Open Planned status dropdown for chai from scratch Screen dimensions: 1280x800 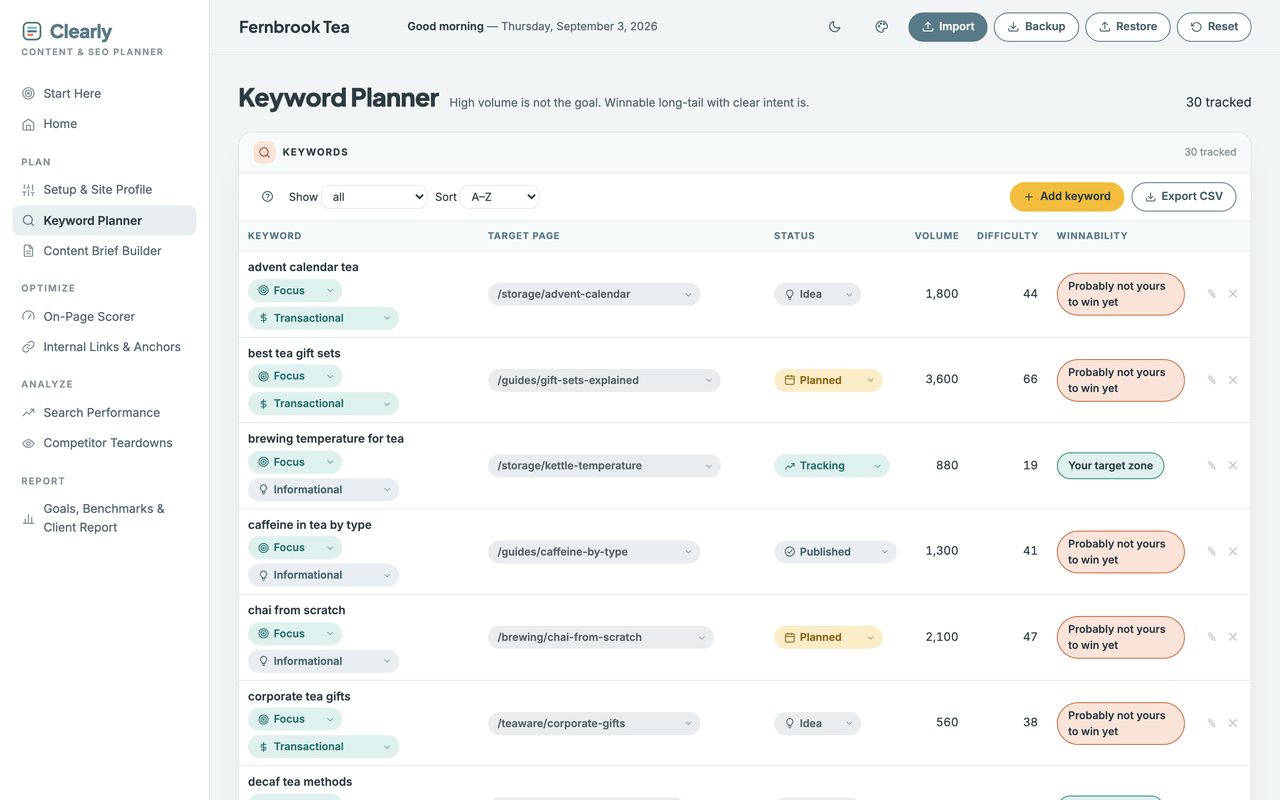[828, 637]
